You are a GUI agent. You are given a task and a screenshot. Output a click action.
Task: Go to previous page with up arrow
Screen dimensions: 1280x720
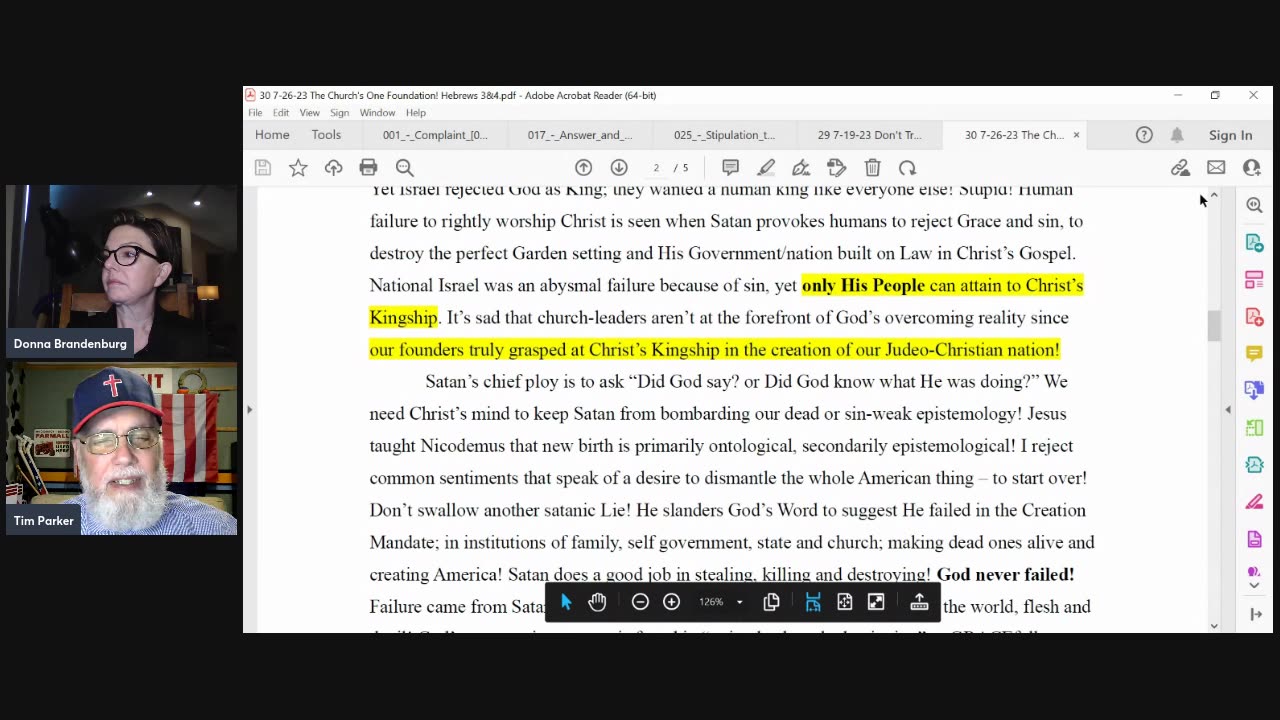coord(583,168)
